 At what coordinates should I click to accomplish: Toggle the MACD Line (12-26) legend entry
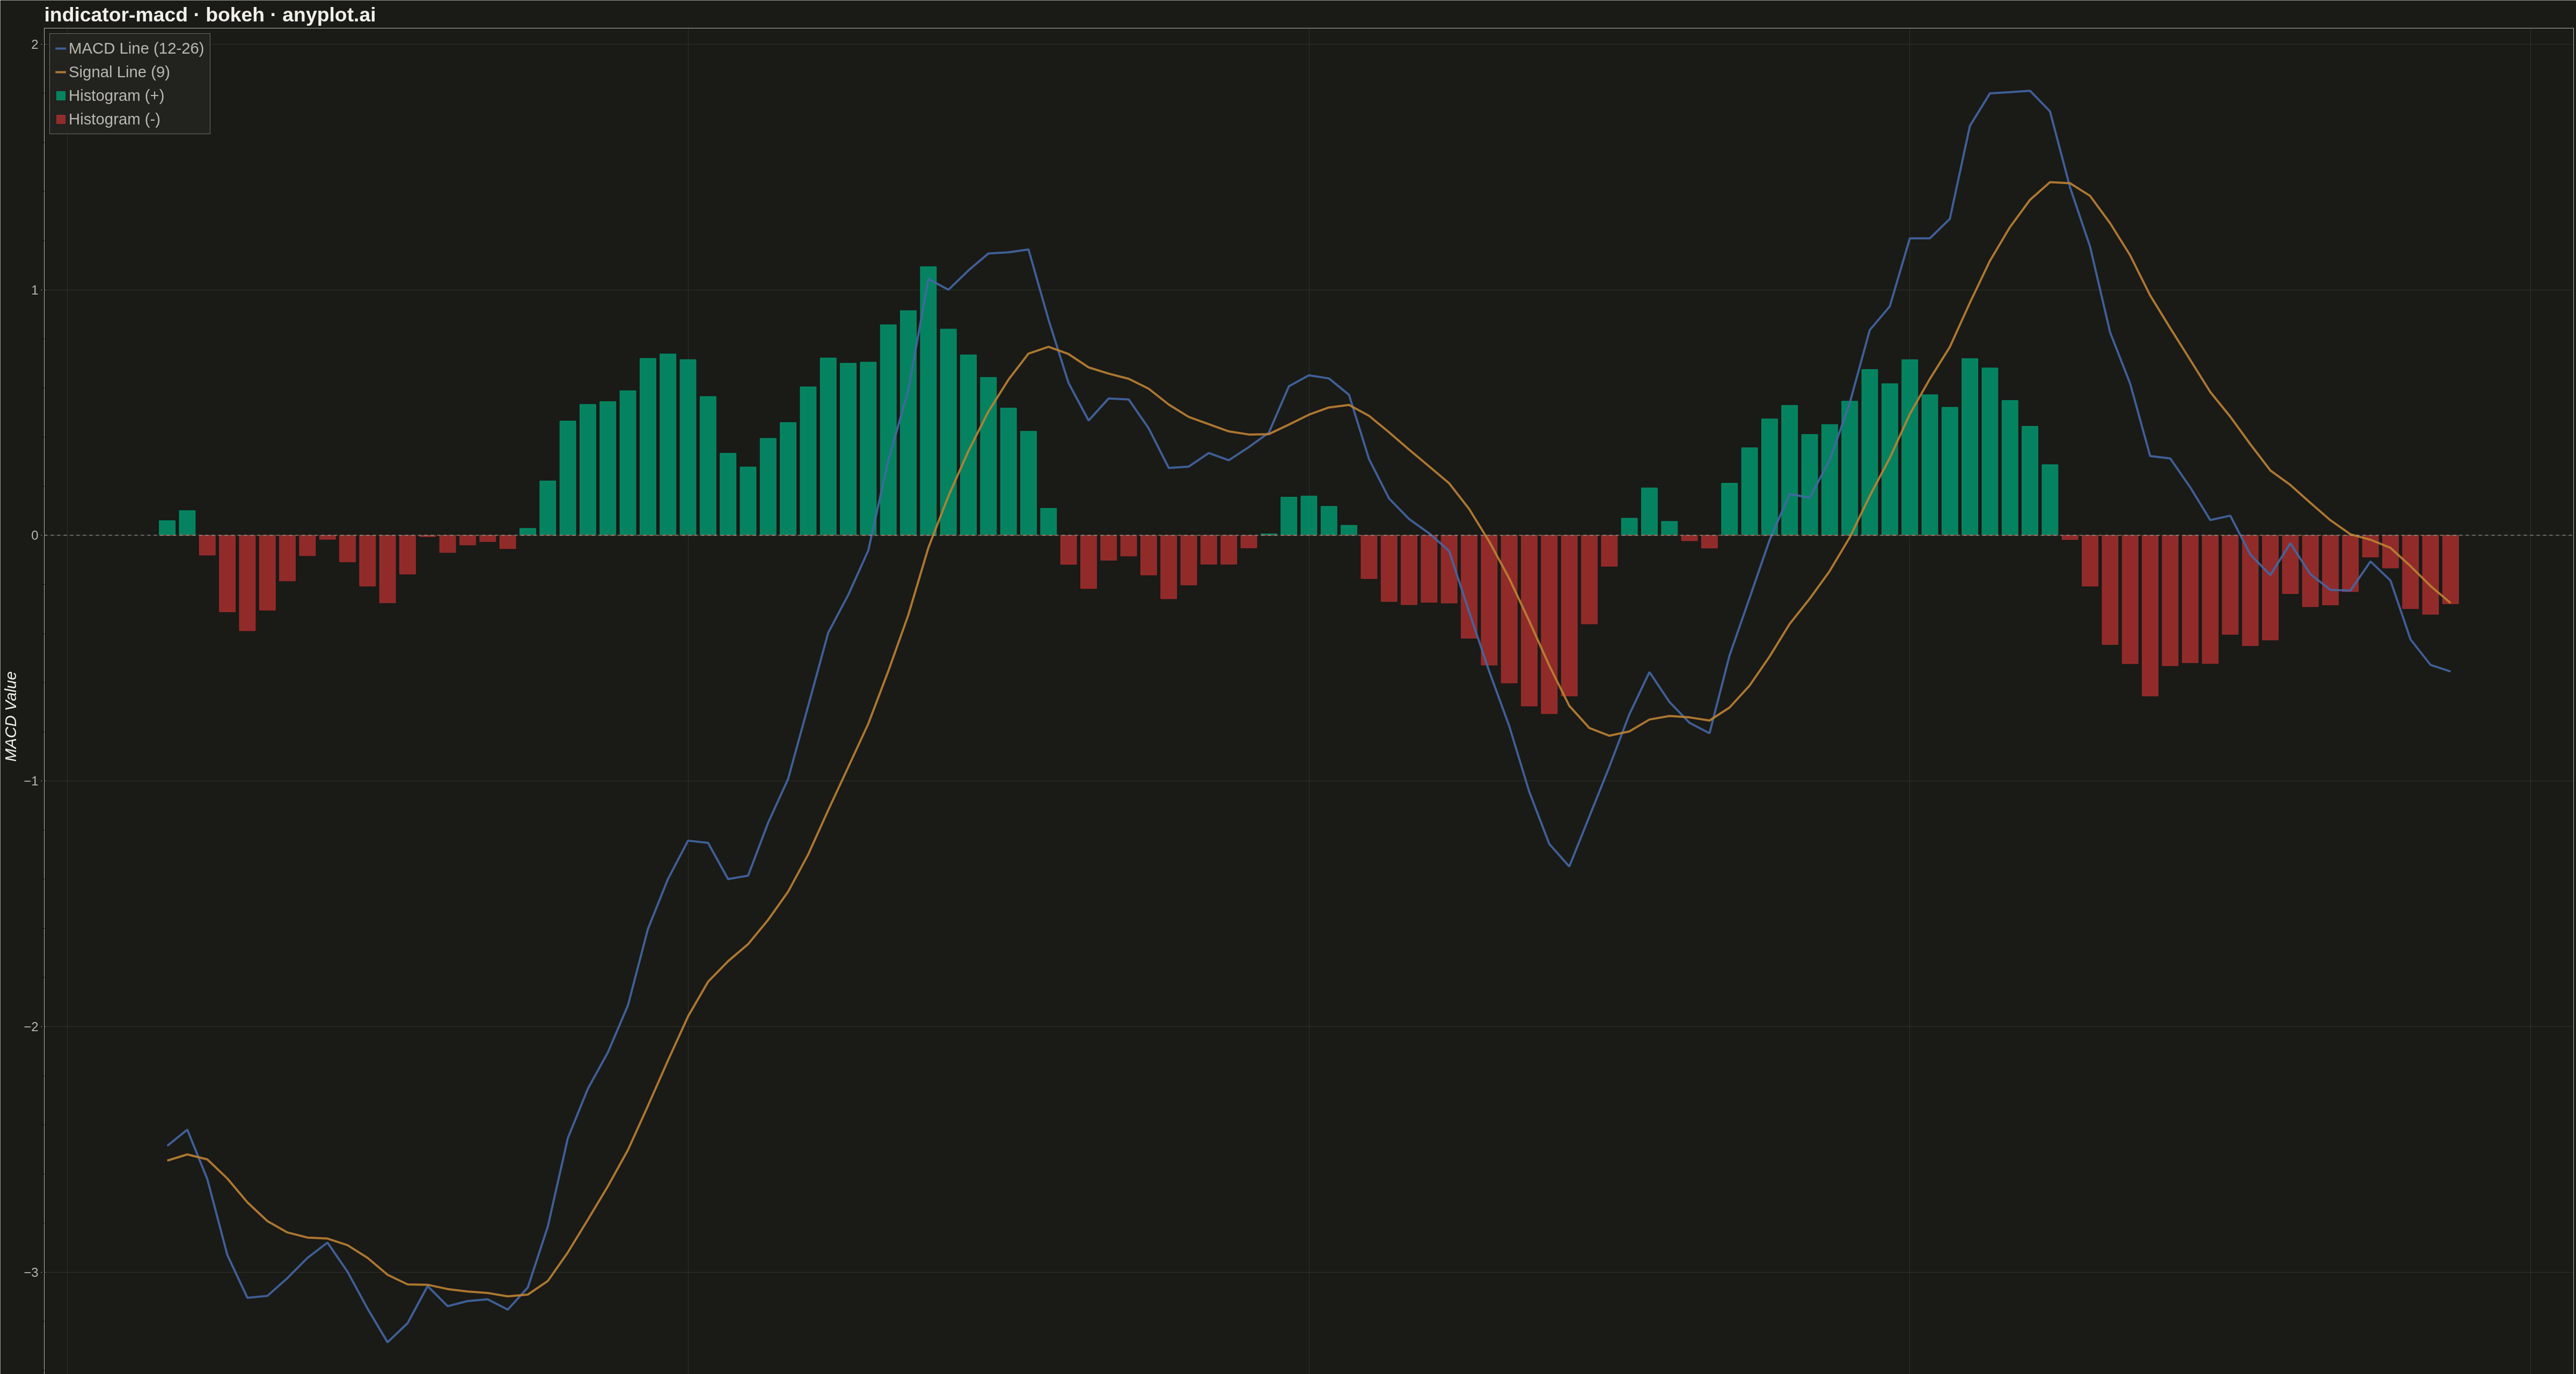(130, 48)
